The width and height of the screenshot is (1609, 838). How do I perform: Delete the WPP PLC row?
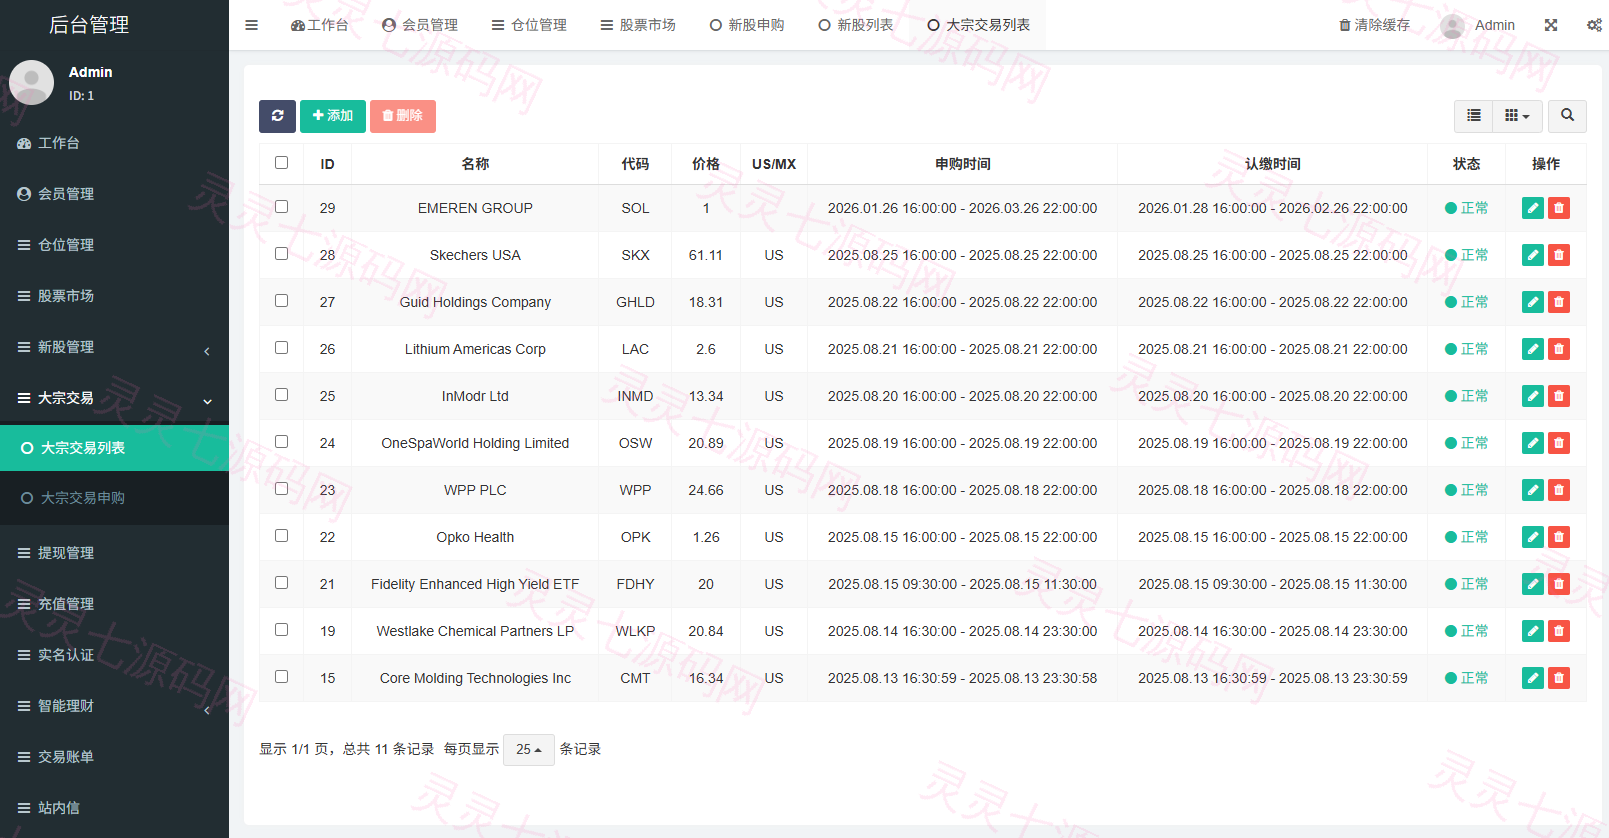point(1558,490)
